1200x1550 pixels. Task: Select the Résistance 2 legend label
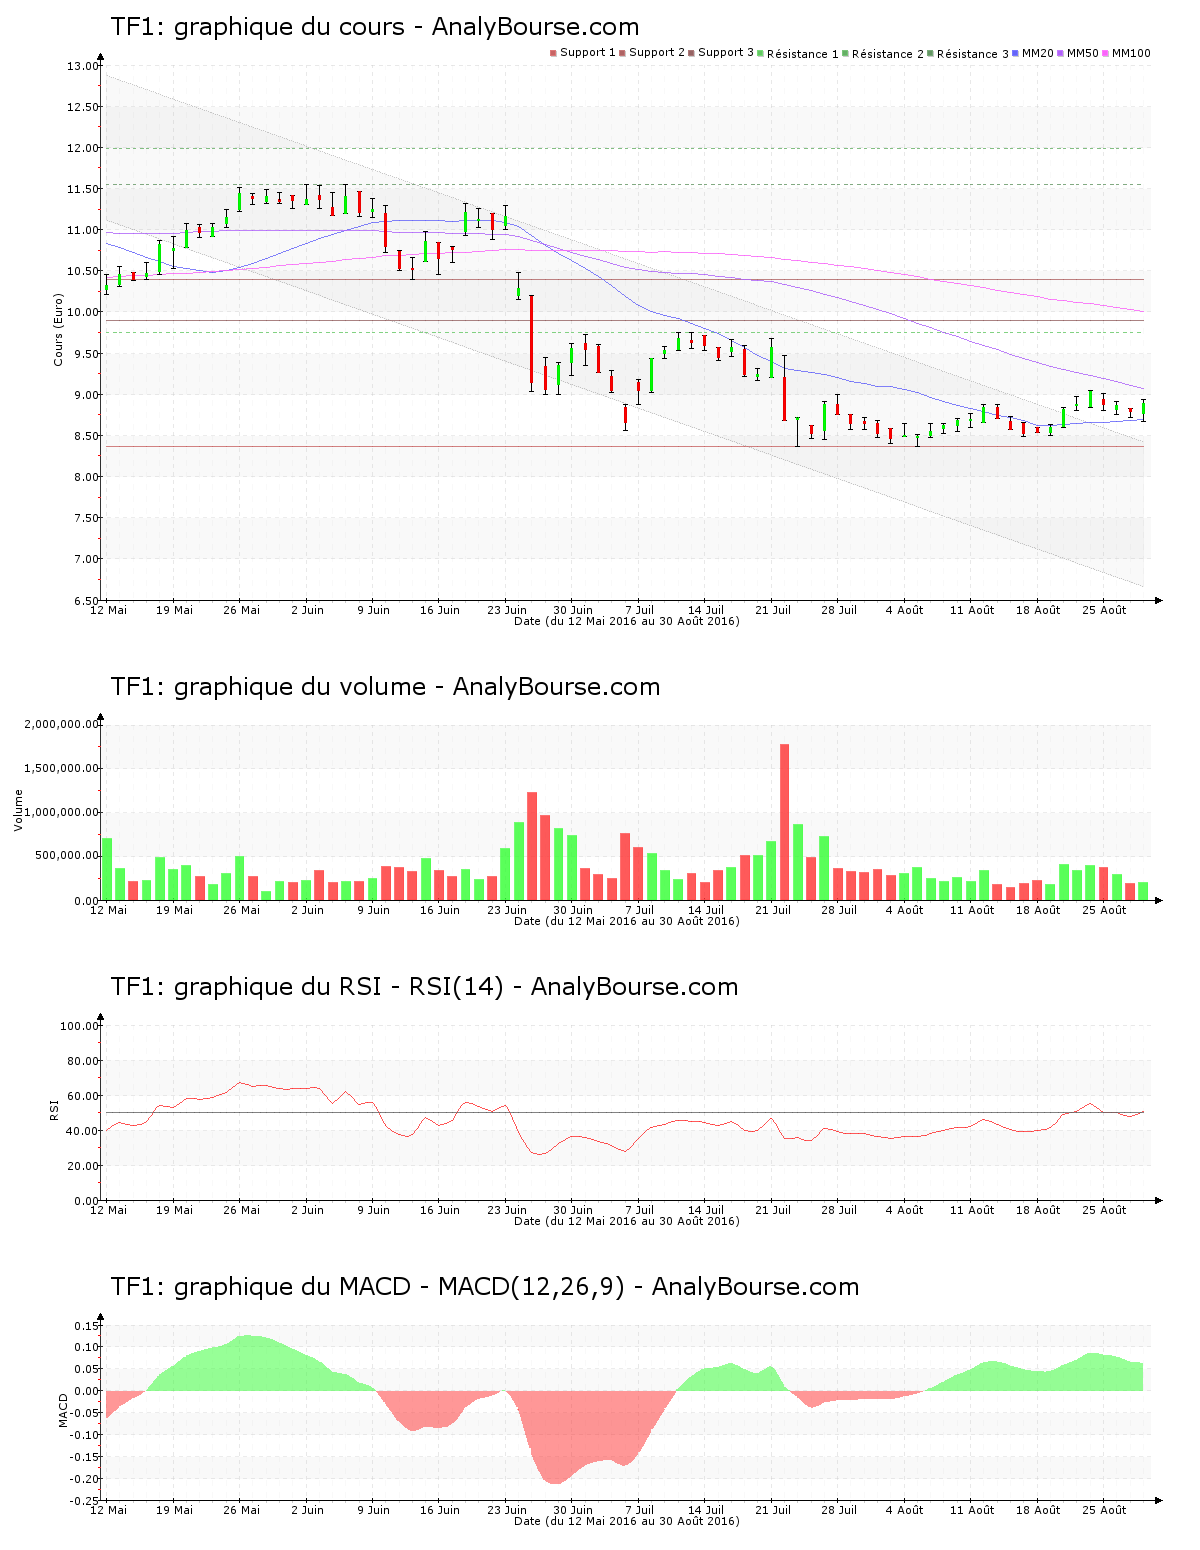coord(888,54)
